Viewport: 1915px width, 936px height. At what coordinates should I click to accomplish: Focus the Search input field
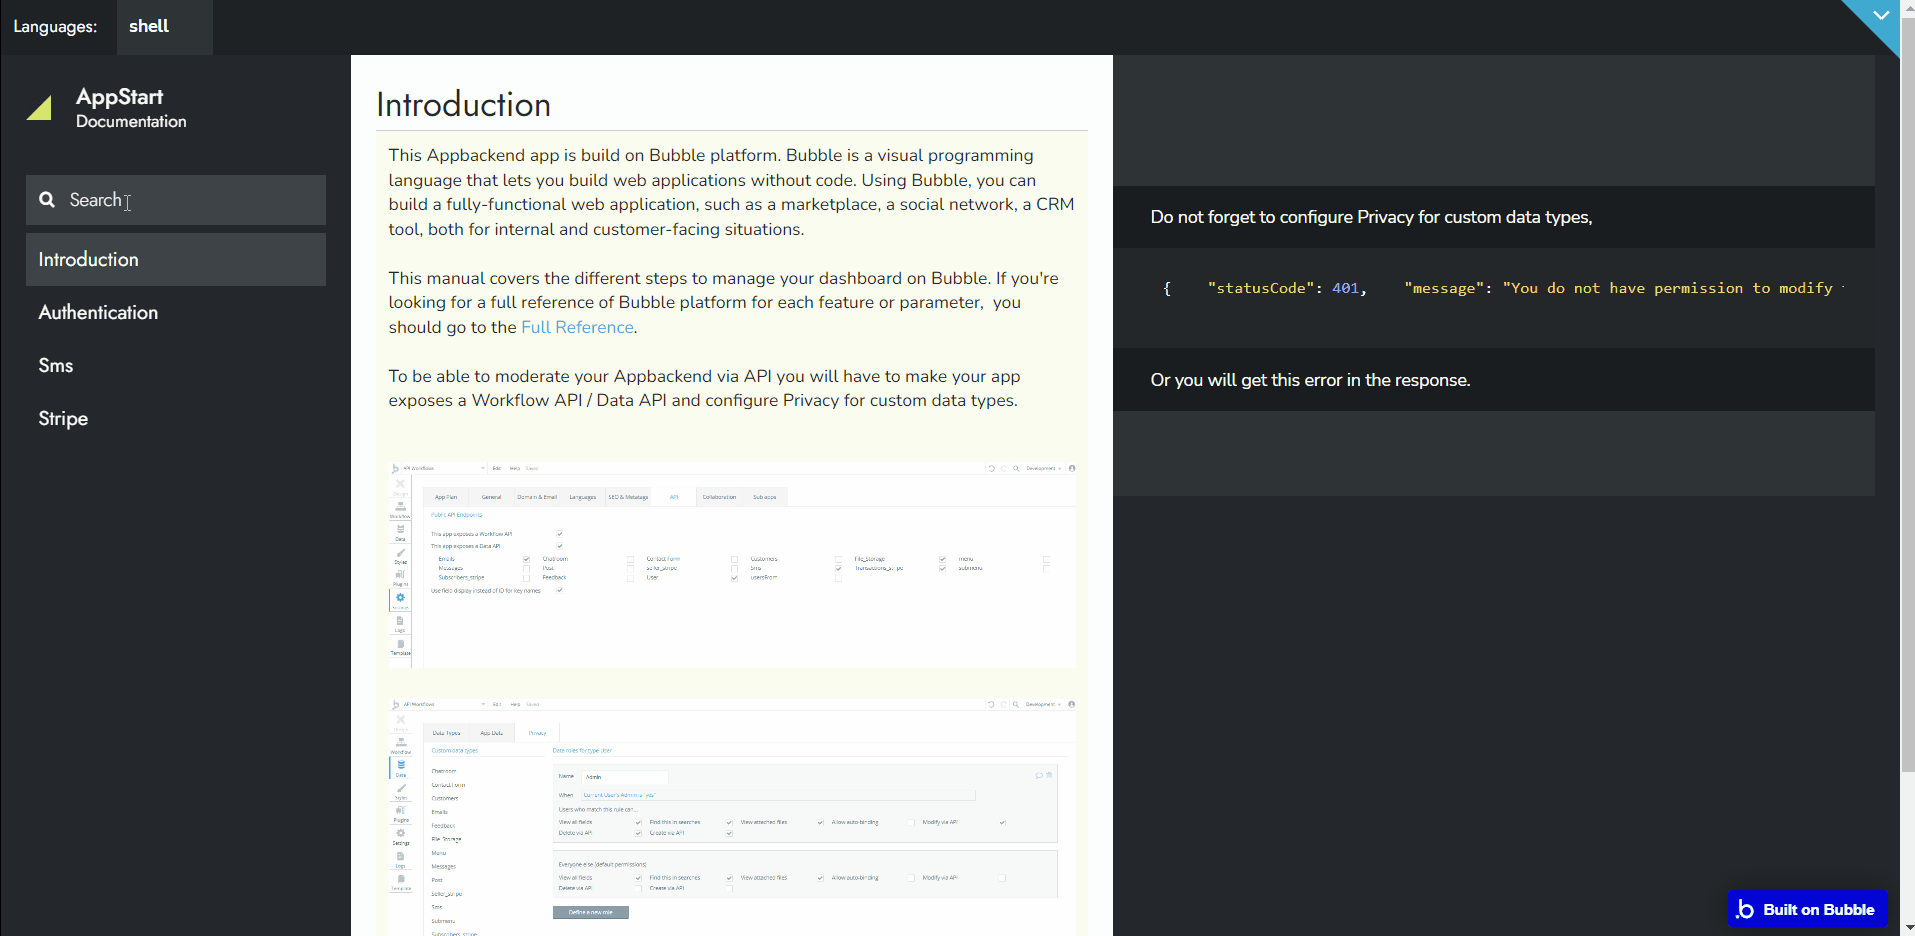click(176, 200)
